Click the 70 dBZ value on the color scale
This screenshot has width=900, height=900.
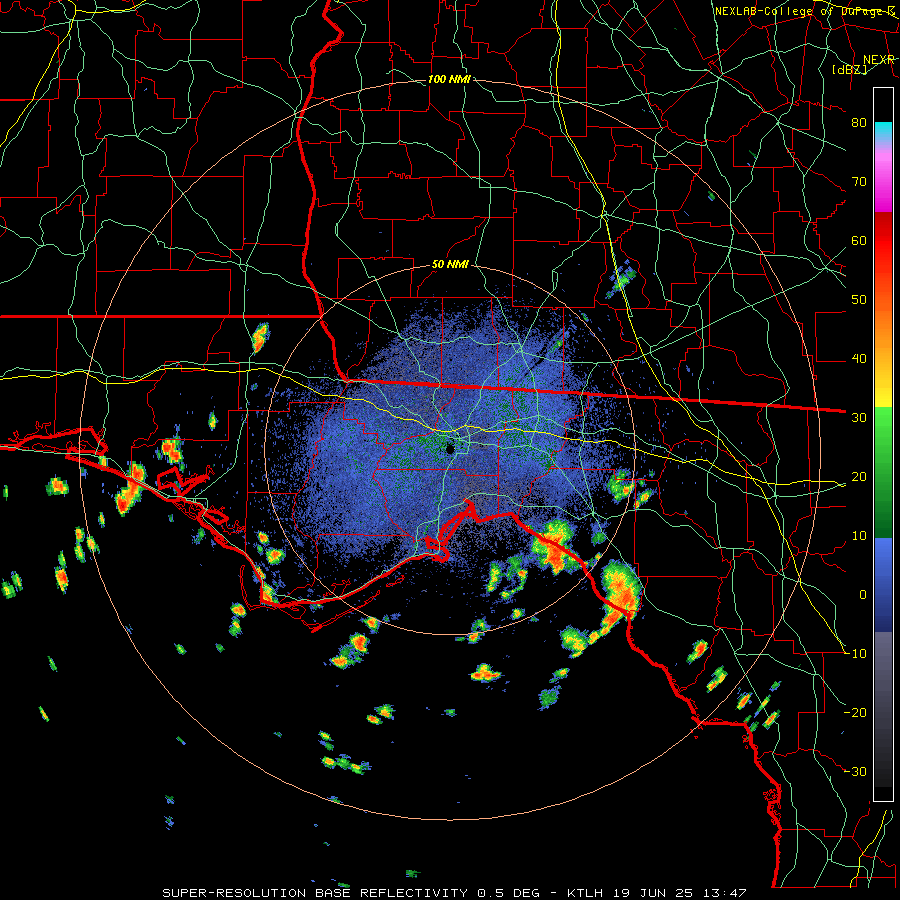pyautogui.click(x=859, y=181)
